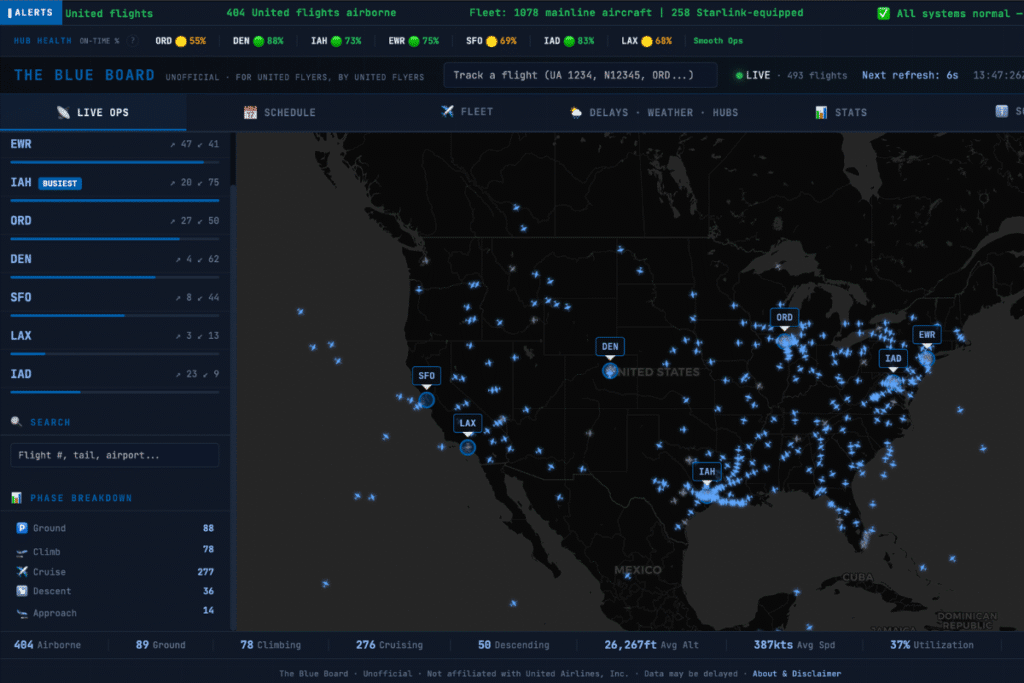Expand the EWR hub row in sidebar
1024x683 pixels.
[114, 145]
